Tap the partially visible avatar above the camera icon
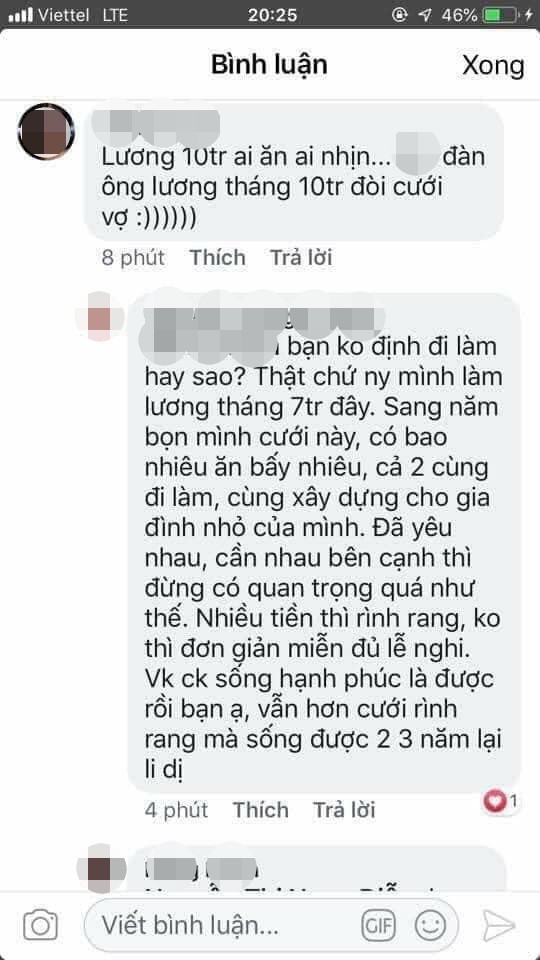 point(102,869)
